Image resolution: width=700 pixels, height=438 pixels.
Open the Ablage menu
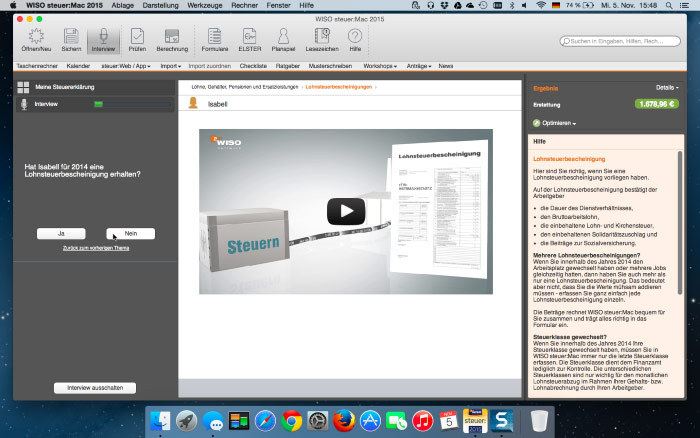tap(123, 5)
